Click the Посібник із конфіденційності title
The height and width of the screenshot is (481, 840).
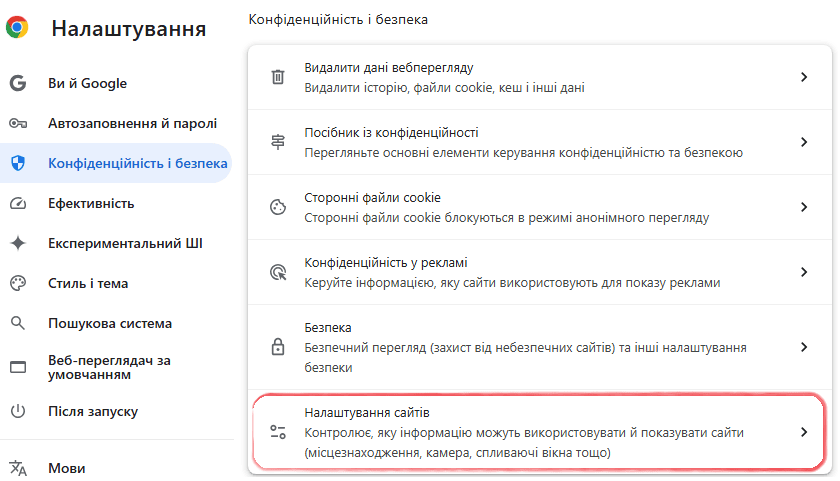[391, 132]
